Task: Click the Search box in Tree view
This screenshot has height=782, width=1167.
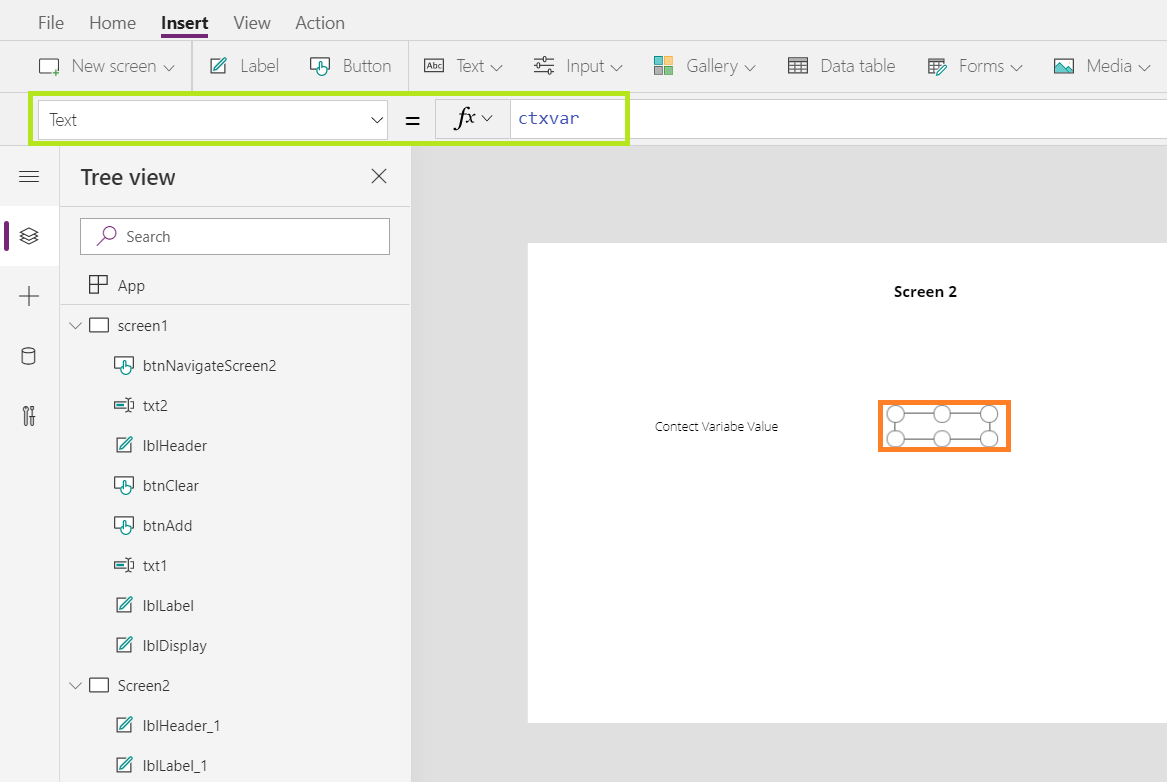Action: click(234, 236)
